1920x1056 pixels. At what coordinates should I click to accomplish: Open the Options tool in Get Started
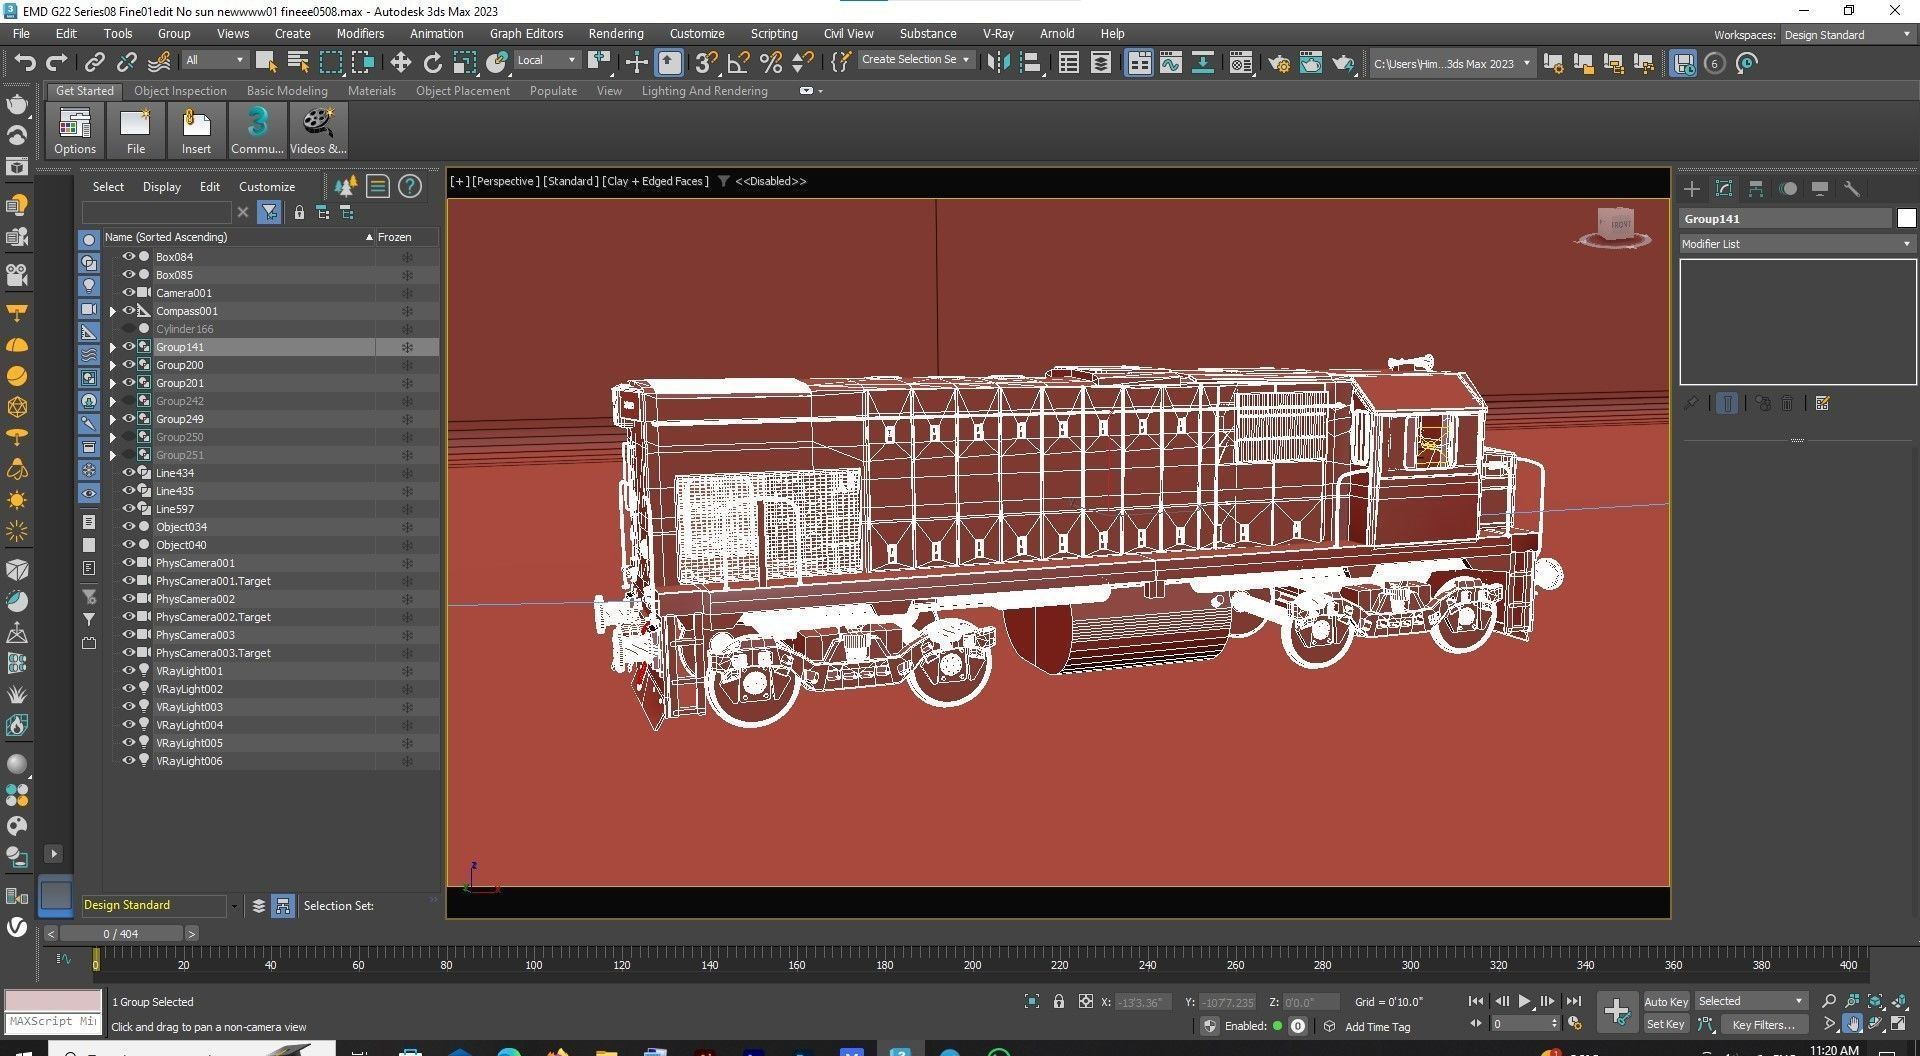(75, 131)
